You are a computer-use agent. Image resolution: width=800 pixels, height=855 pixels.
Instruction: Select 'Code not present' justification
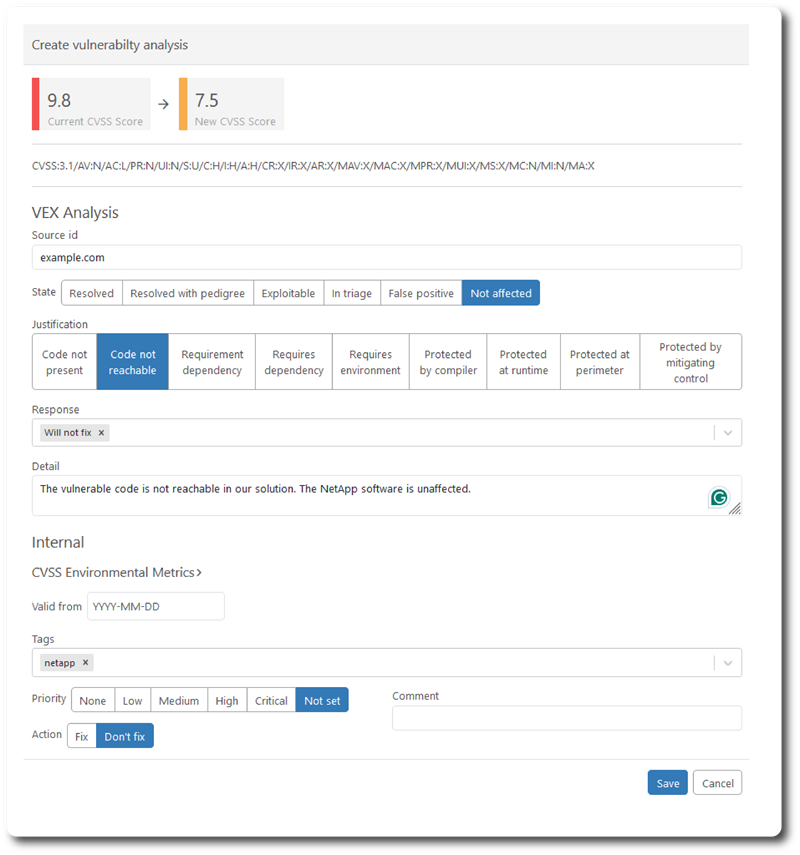pyautogui.click(x=64, y=362)
